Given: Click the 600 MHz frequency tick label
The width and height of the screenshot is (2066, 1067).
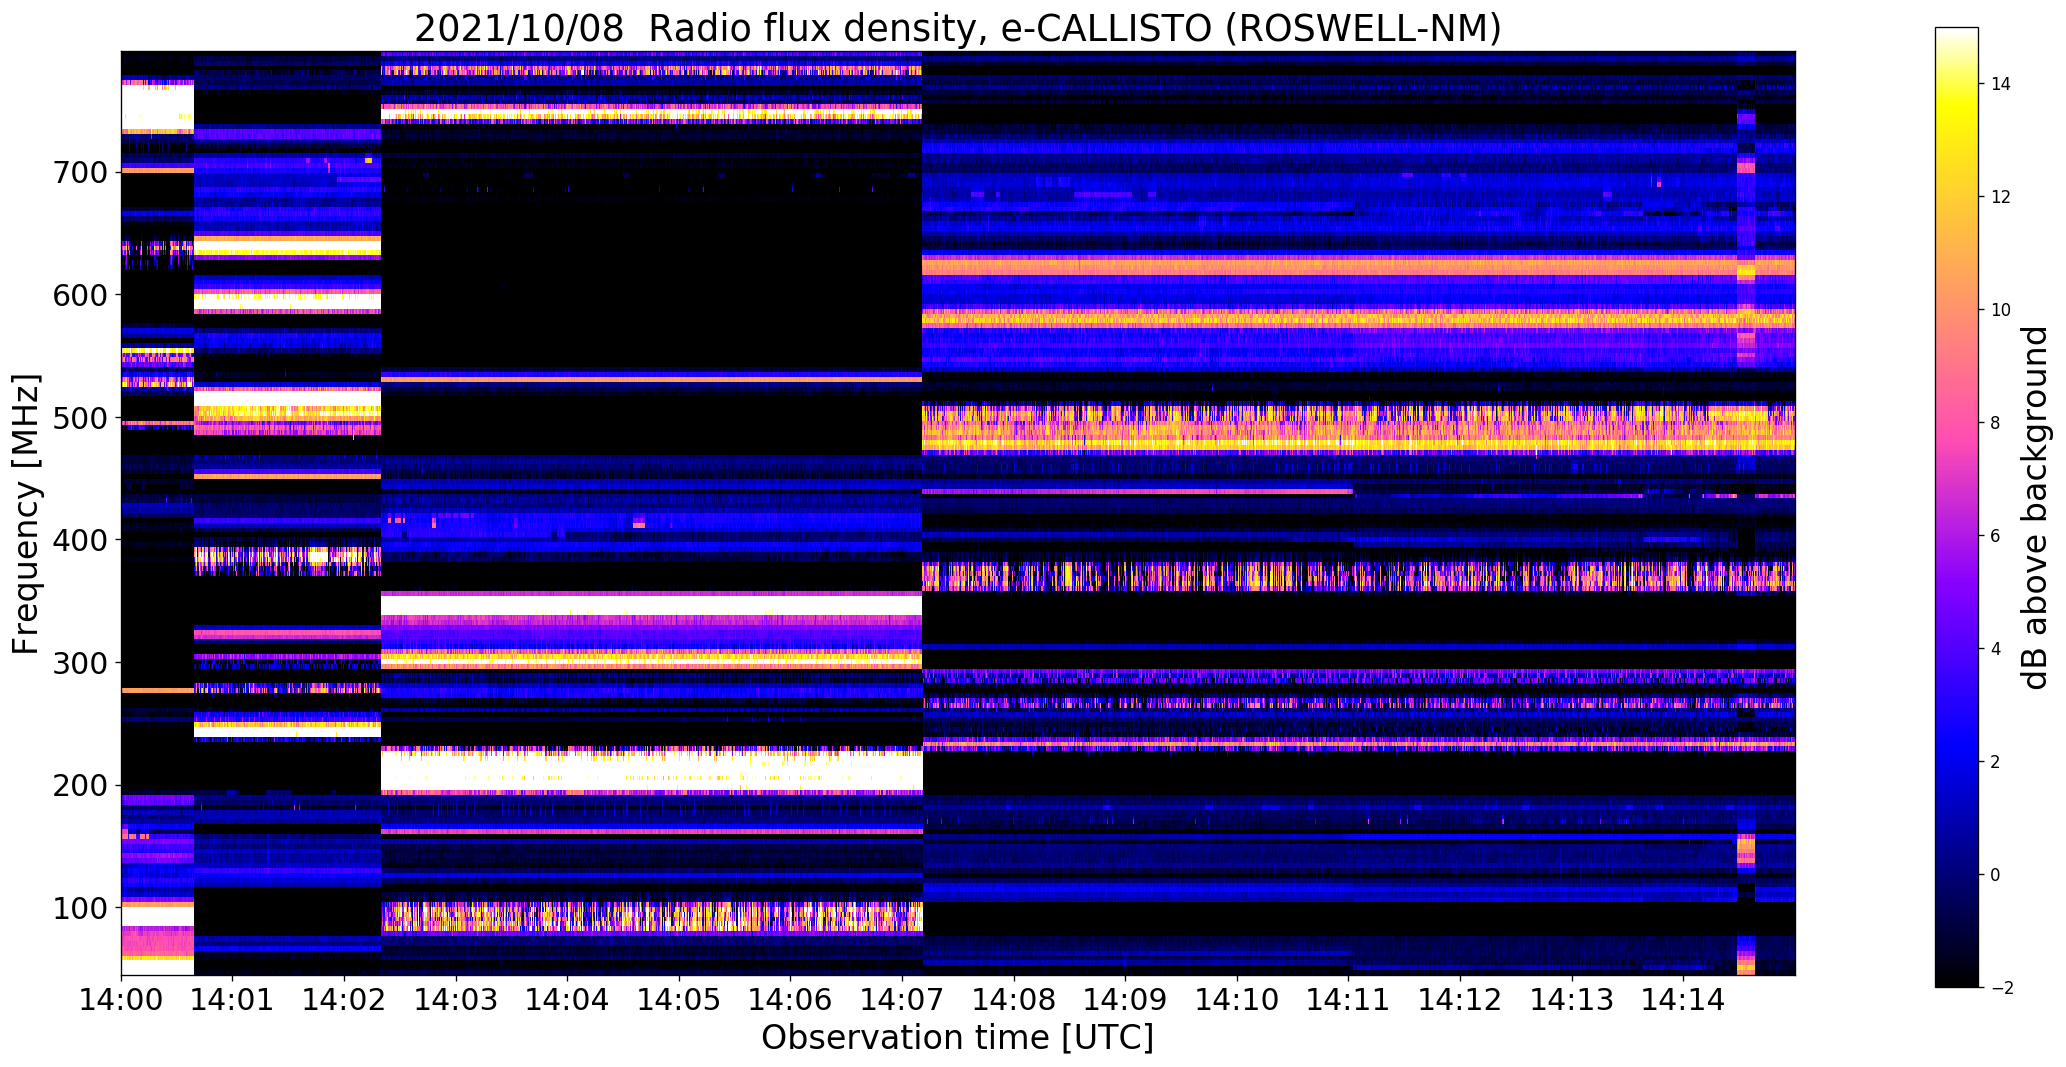Looking at the screenshot, I should click(78, 295).
